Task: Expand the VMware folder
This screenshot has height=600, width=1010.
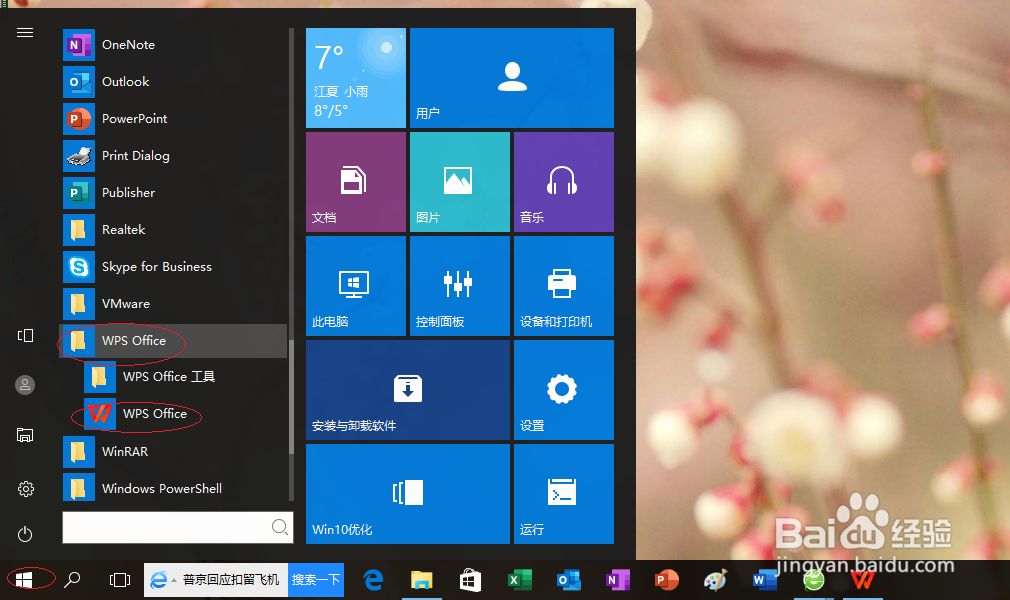Action: point(174,304)
